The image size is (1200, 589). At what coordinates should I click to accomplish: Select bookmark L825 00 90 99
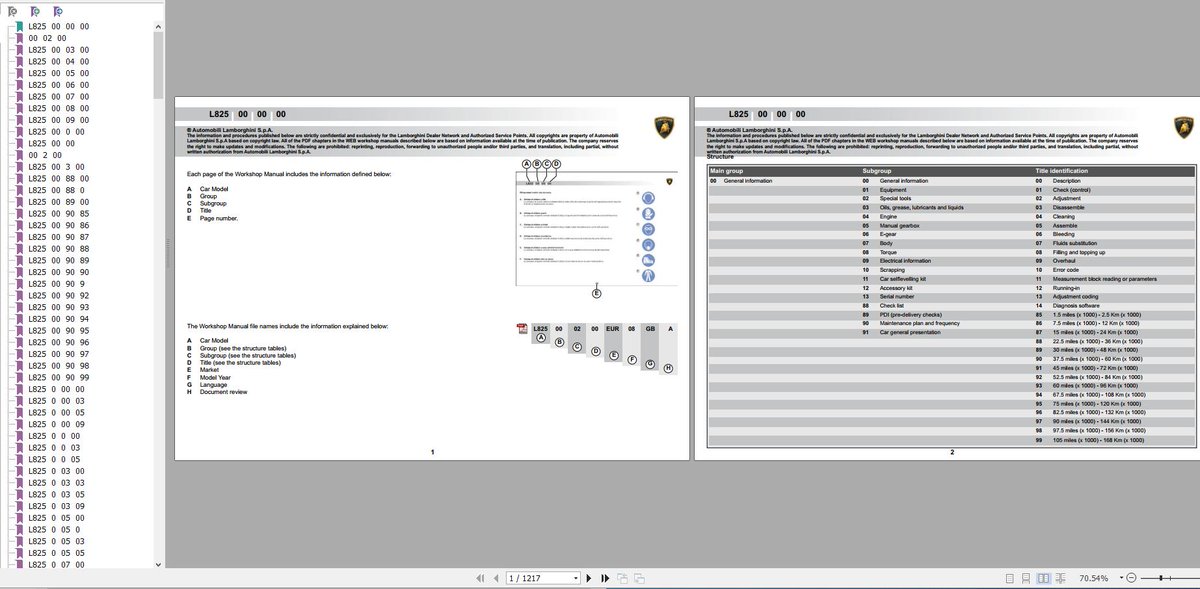point(58,377)
